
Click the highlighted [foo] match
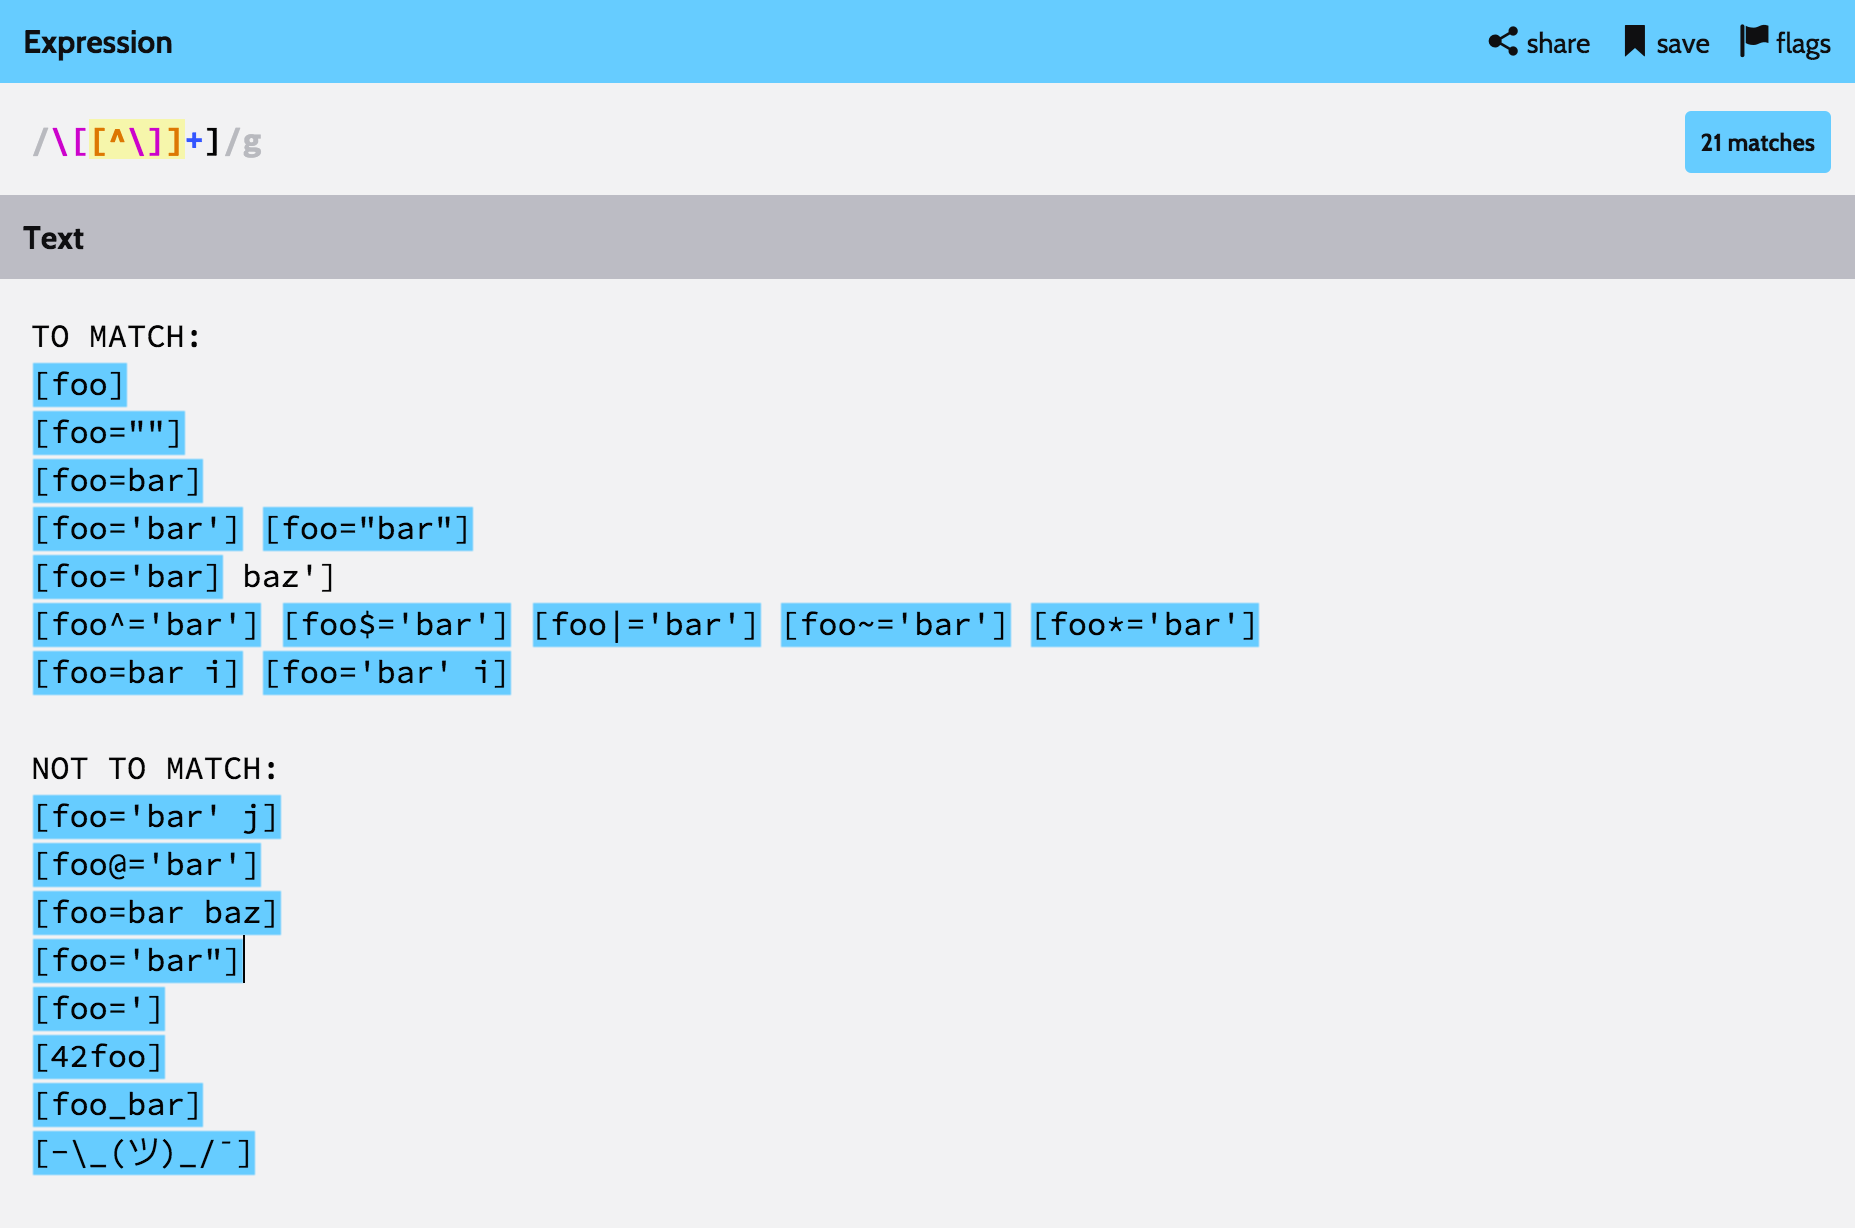point(80,385)
